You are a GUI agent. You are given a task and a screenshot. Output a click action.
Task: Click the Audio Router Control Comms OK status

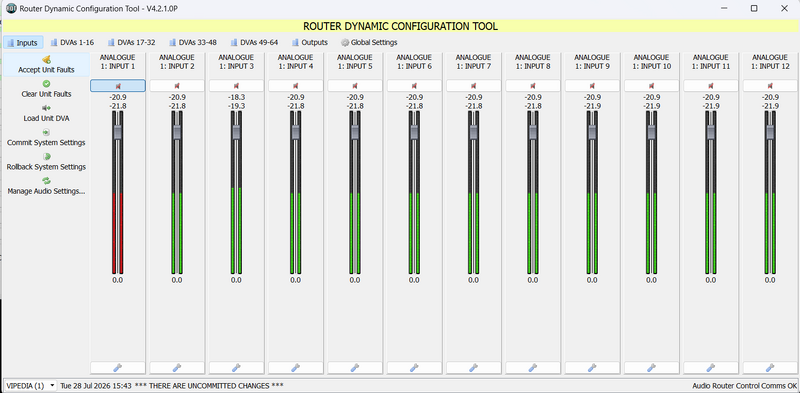[744, 386]
